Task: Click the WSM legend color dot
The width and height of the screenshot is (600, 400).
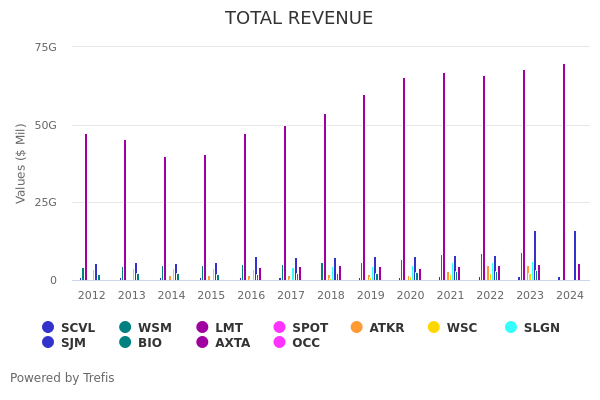Action: [x=125, y=328]
